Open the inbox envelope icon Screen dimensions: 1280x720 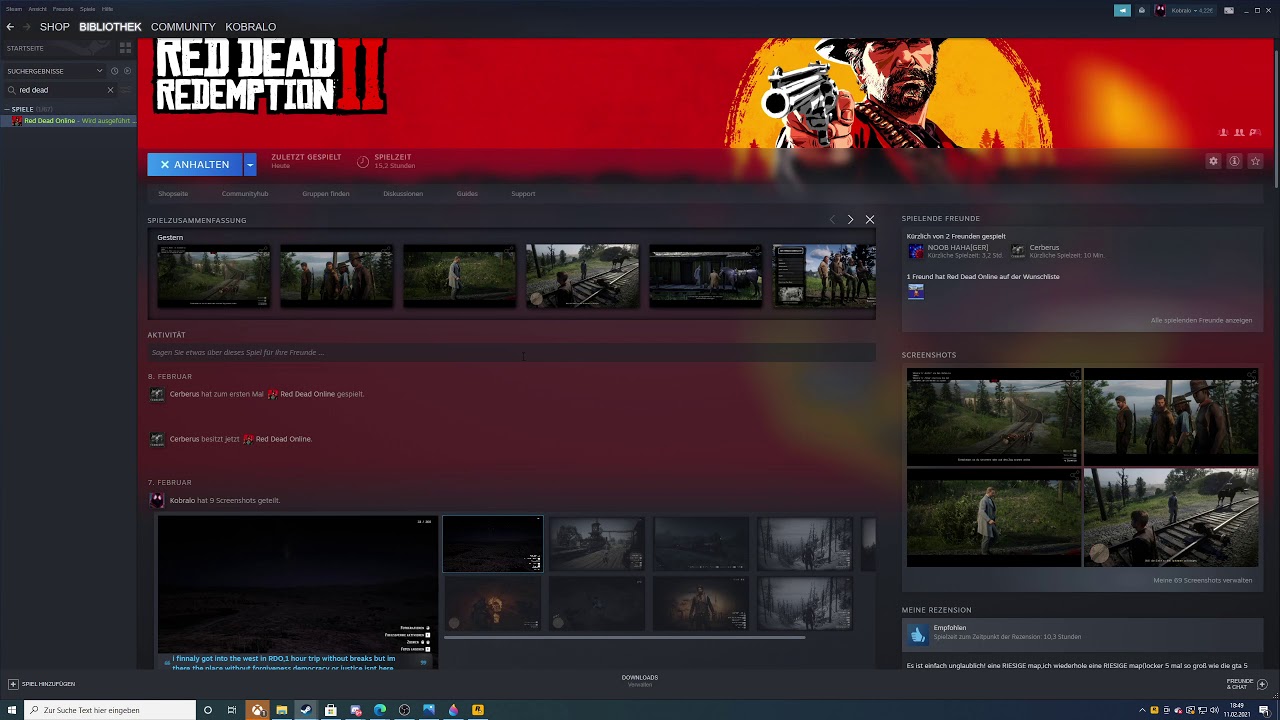tap(1142, 10)
